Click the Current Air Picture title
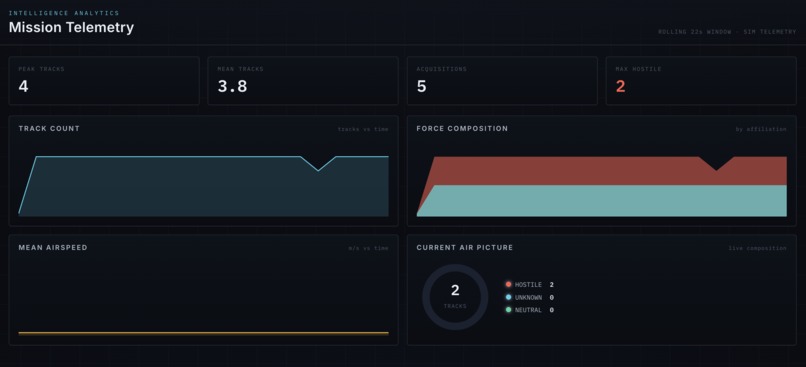 [465, 247]
